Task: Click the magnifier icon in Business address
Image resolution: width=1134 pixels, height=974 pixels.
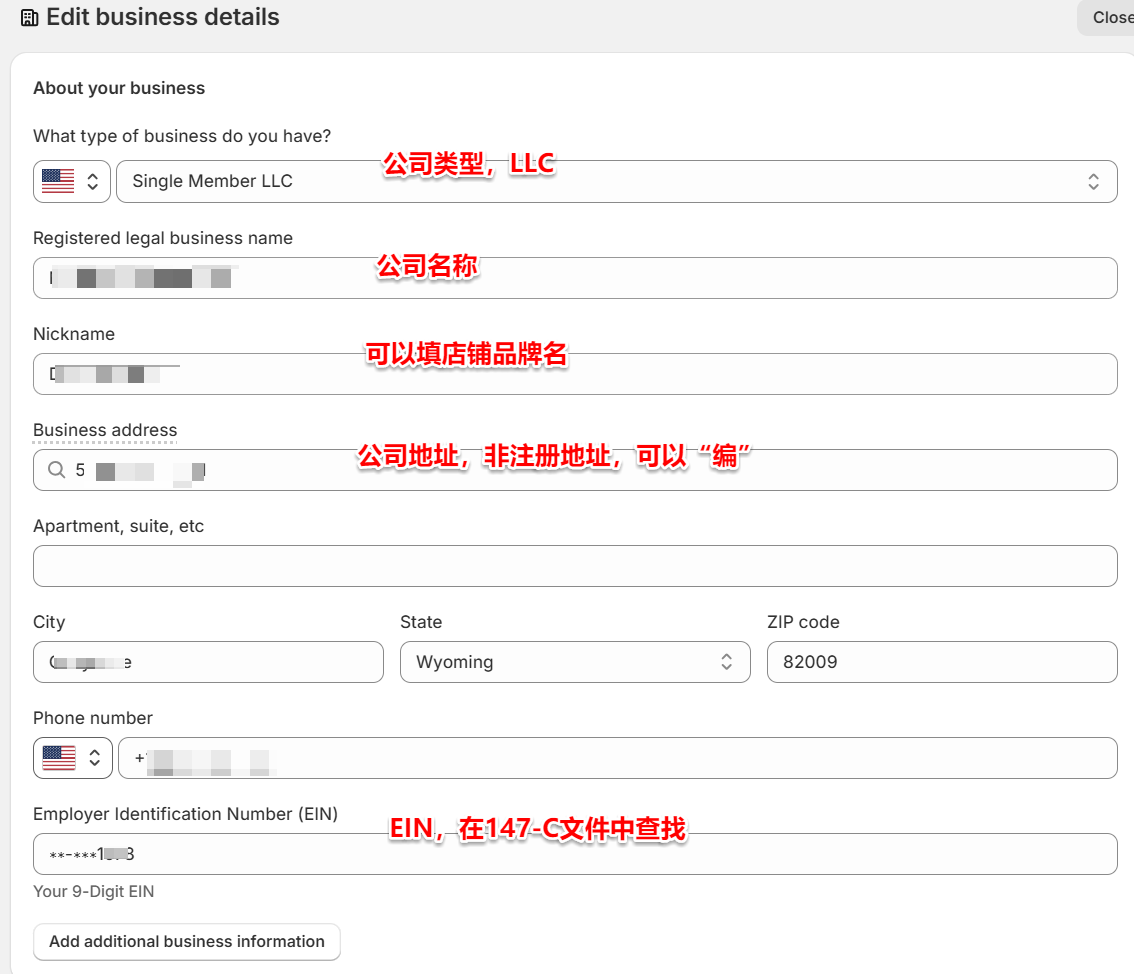Action: (x=56, y=470)
